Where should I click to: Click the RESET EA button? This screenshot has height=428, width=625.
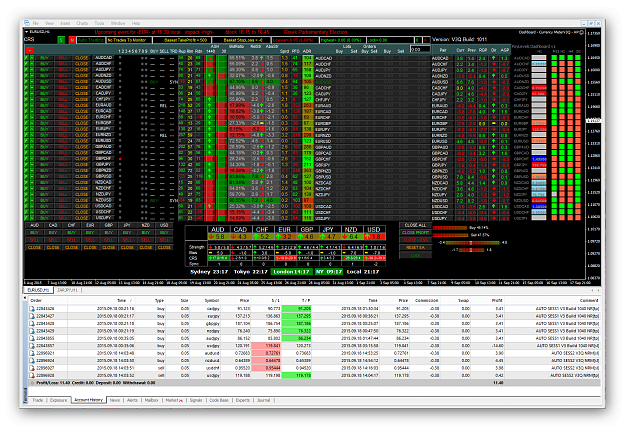[x=415, y=247]
